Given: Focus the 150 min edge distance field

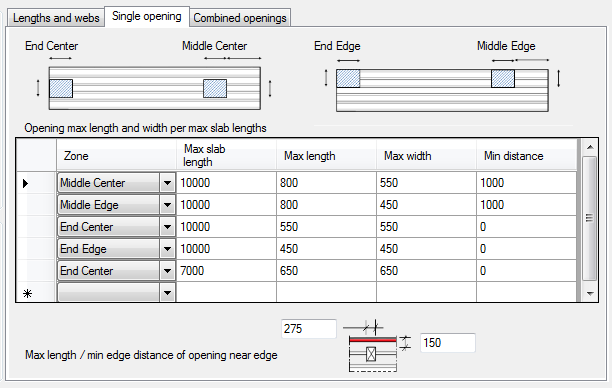Looking at the screenshot, I should click(x=448, y=343).
